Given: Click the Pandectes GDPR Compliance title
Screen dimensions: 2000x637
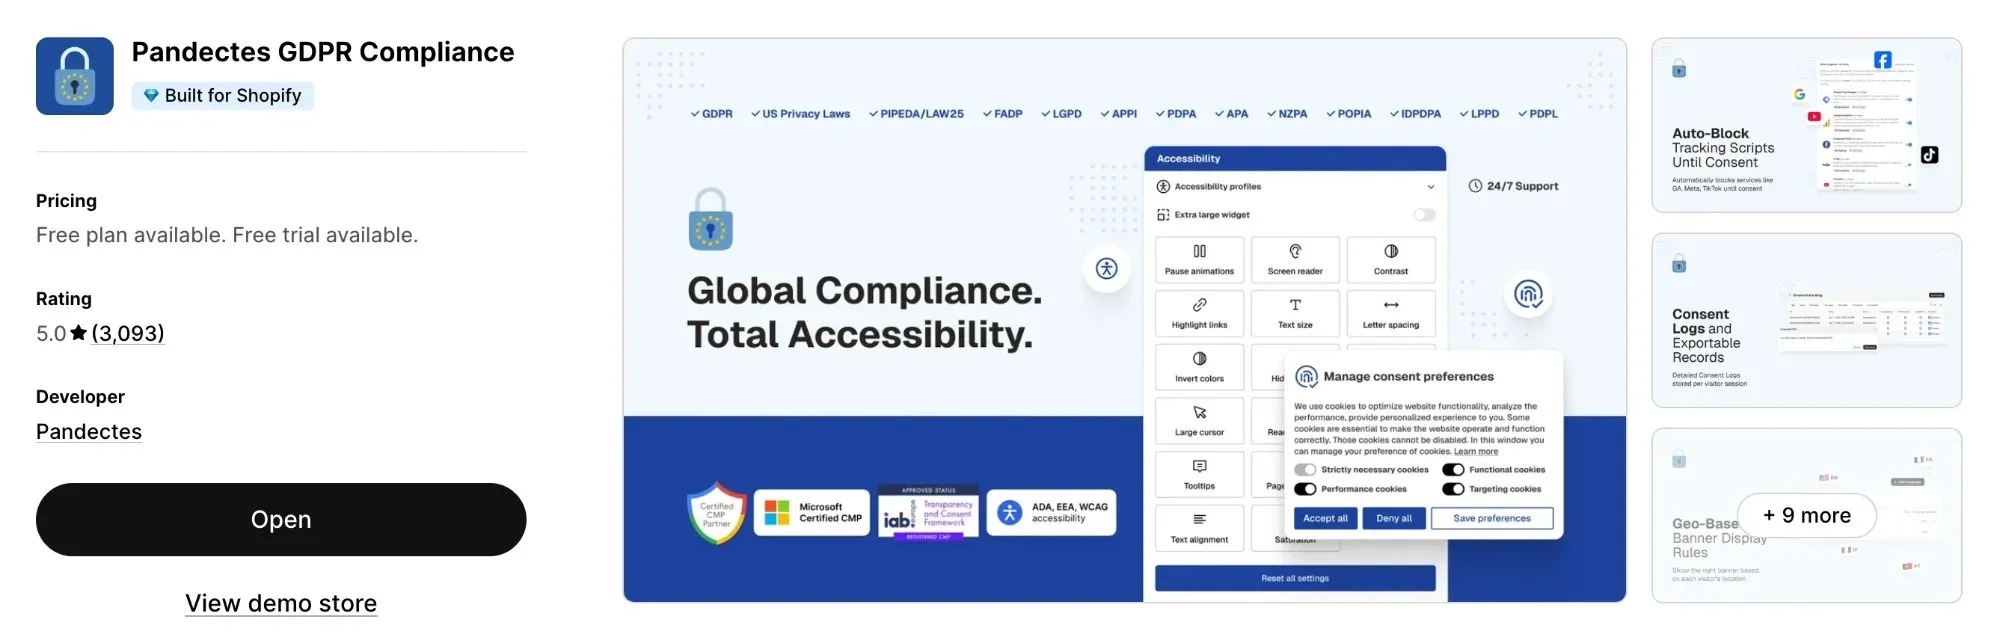Looking at the screenshot, I should (x=323, y=52).
